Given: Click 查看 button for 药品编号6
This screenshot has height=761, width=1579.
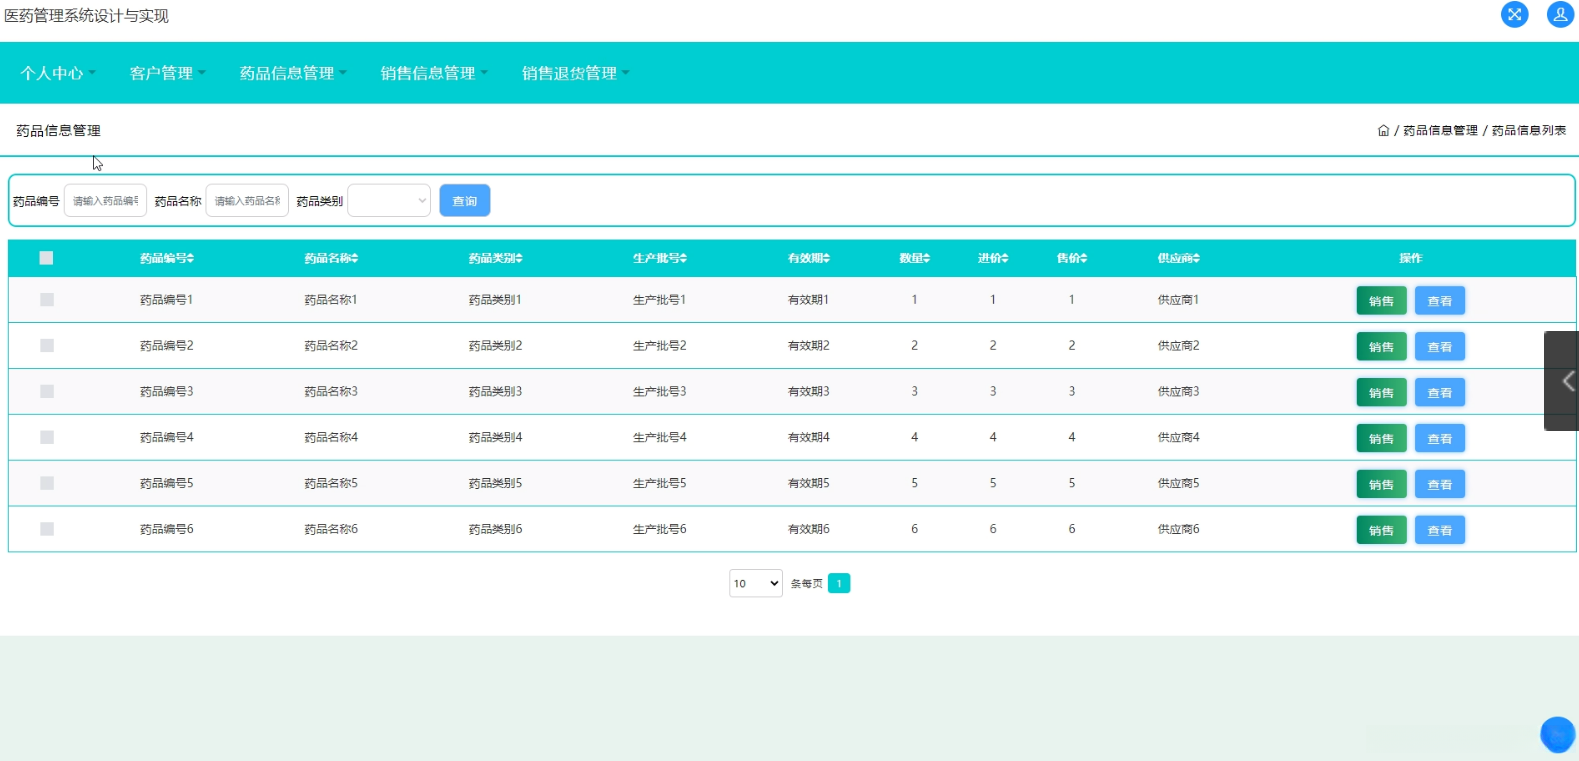Looking at the screenshot, I should pos(1440,531).
